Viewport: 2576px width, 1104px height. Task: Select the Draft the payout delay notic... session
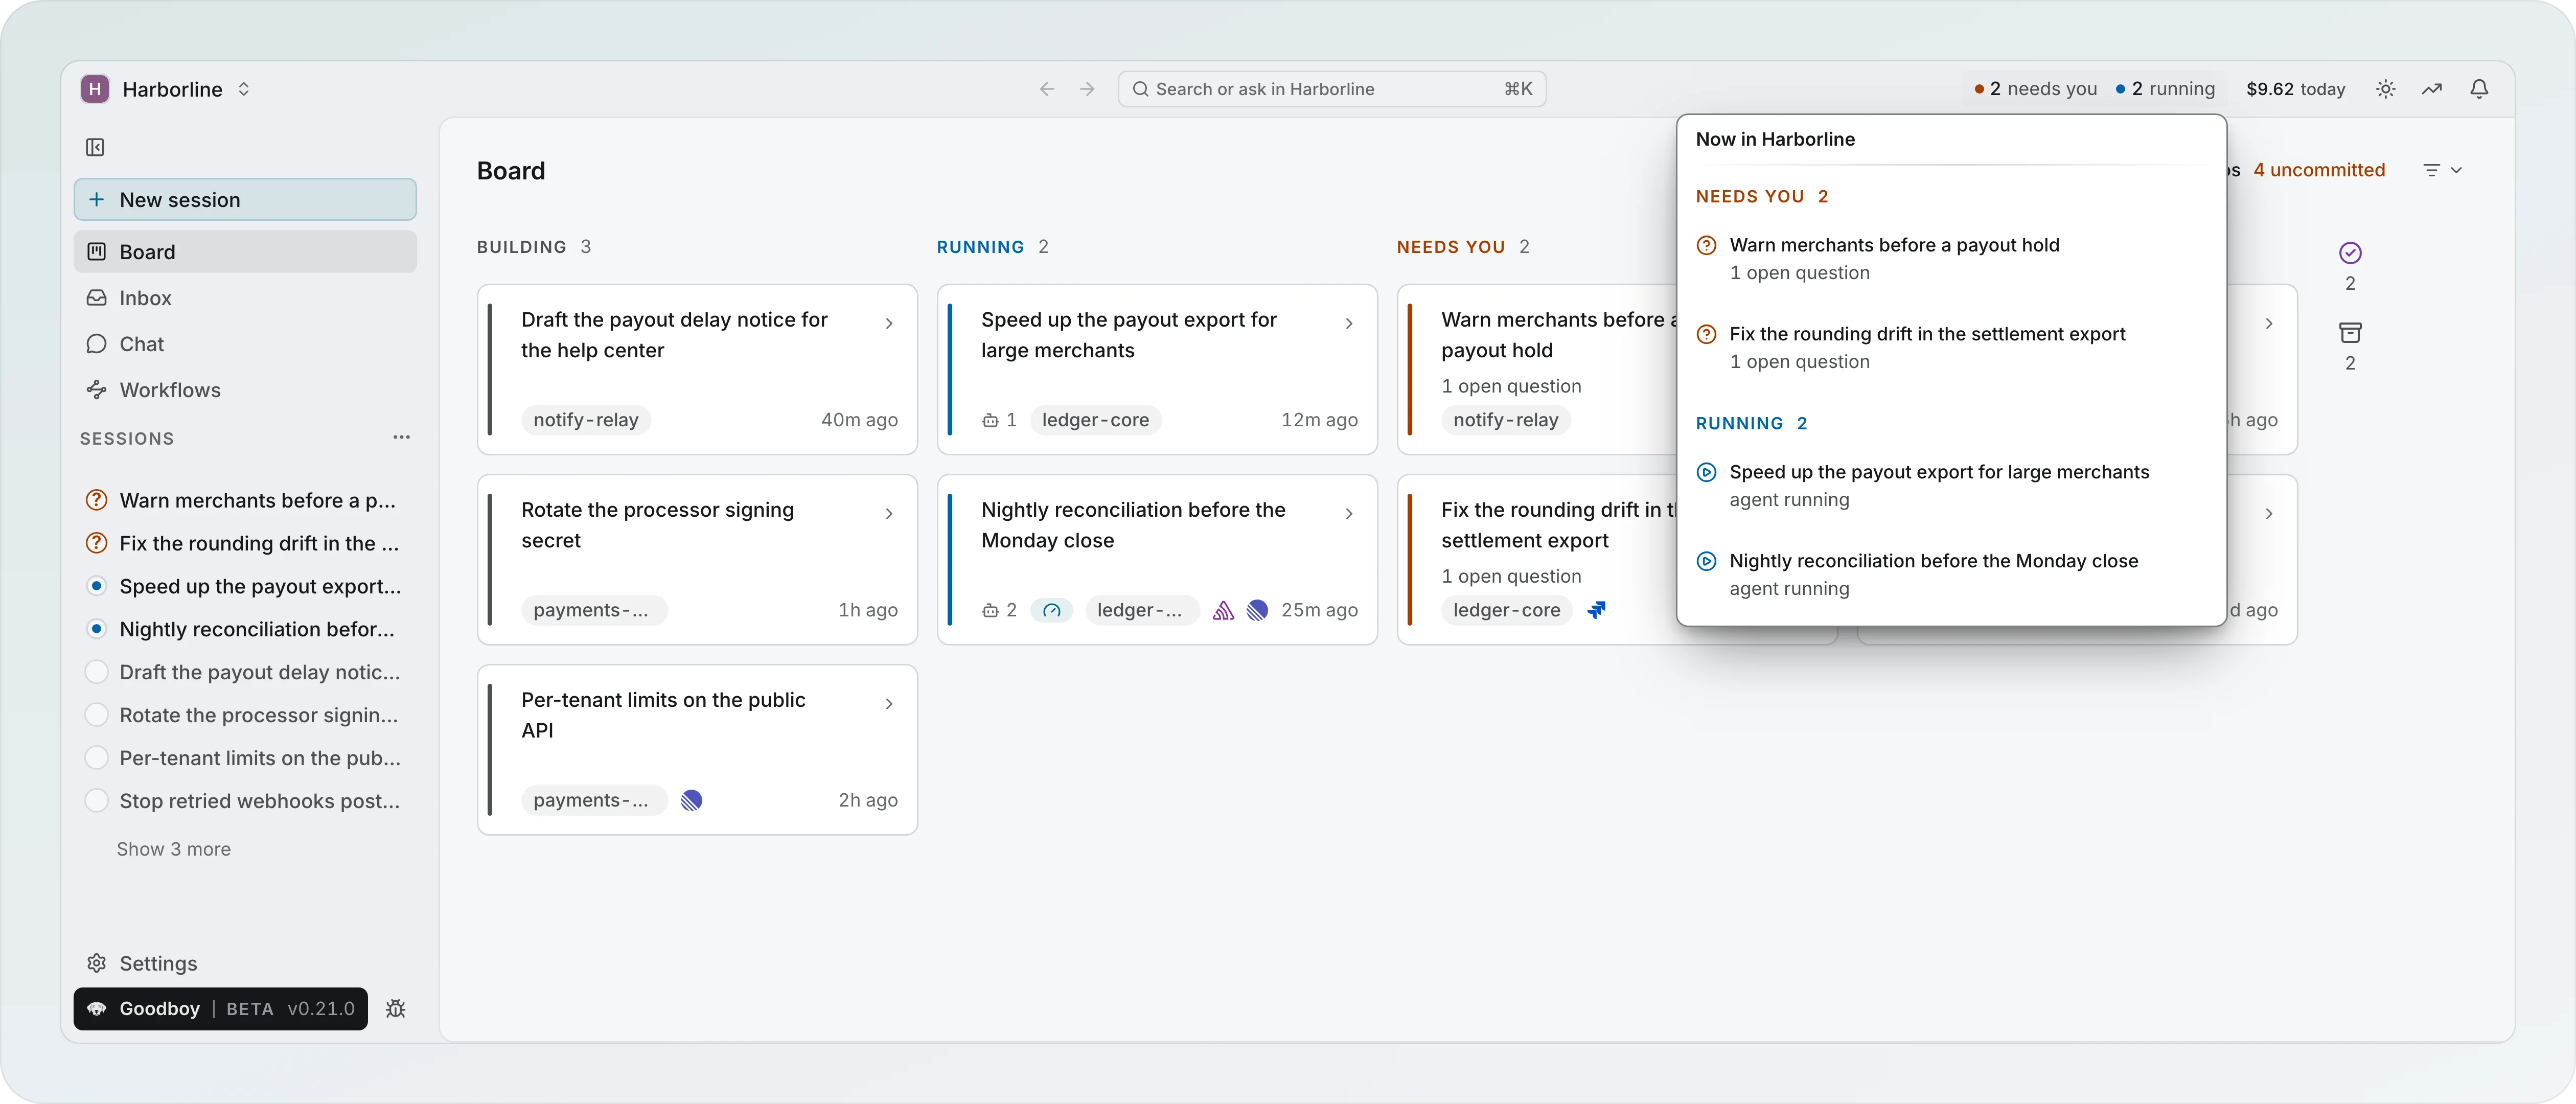coord(245,672)
